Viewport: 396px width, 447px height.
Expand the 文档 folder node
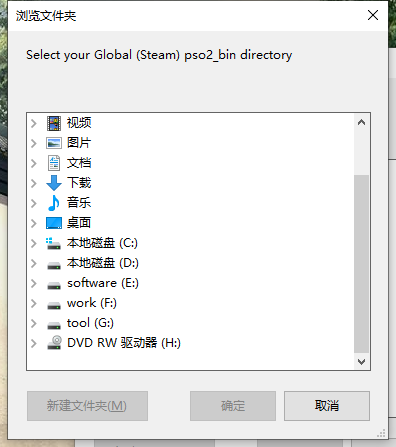34,163
